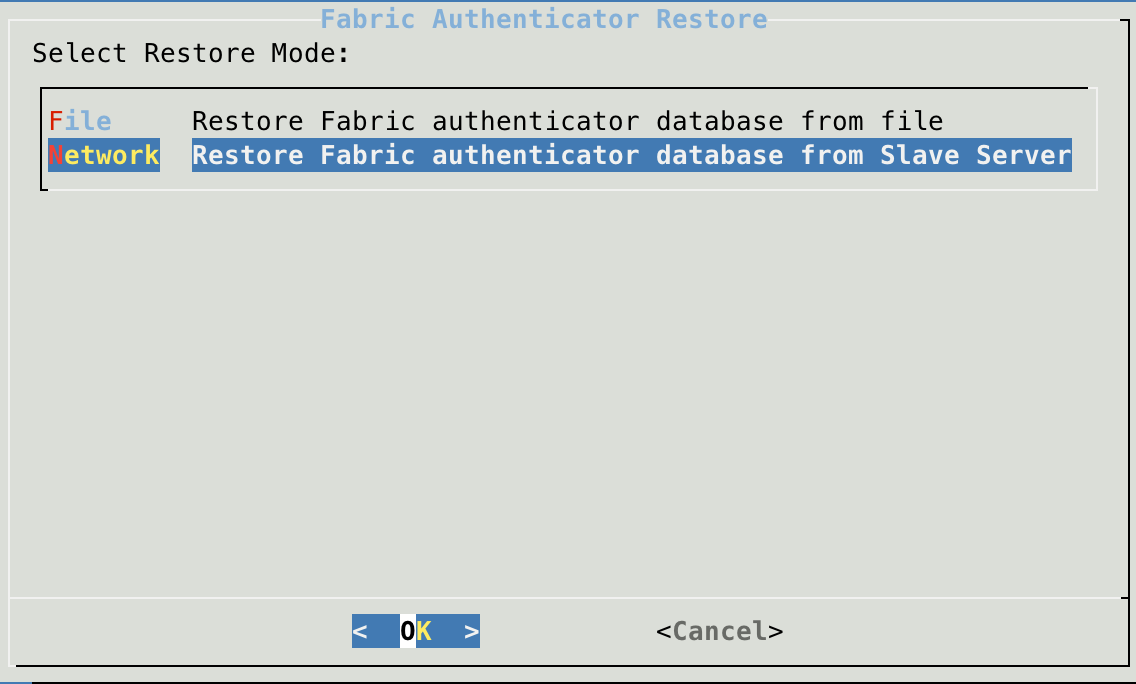Click the highlighted Network entry text
Viewport: 1136px width, 684px height.
click(104, 155)
